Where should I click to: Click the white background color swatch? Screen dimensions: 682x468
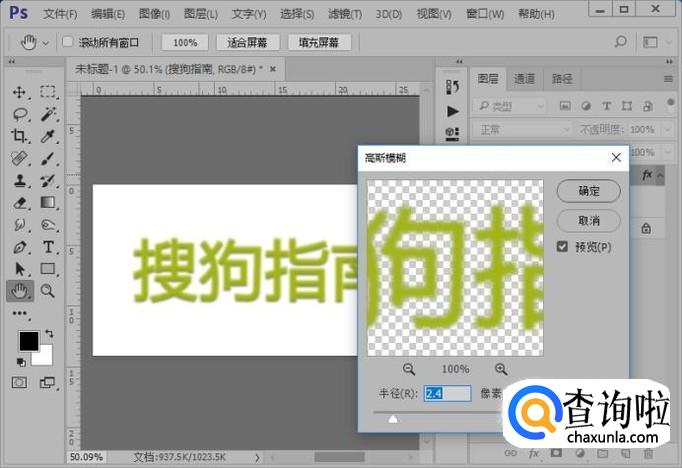click(45, 356)
